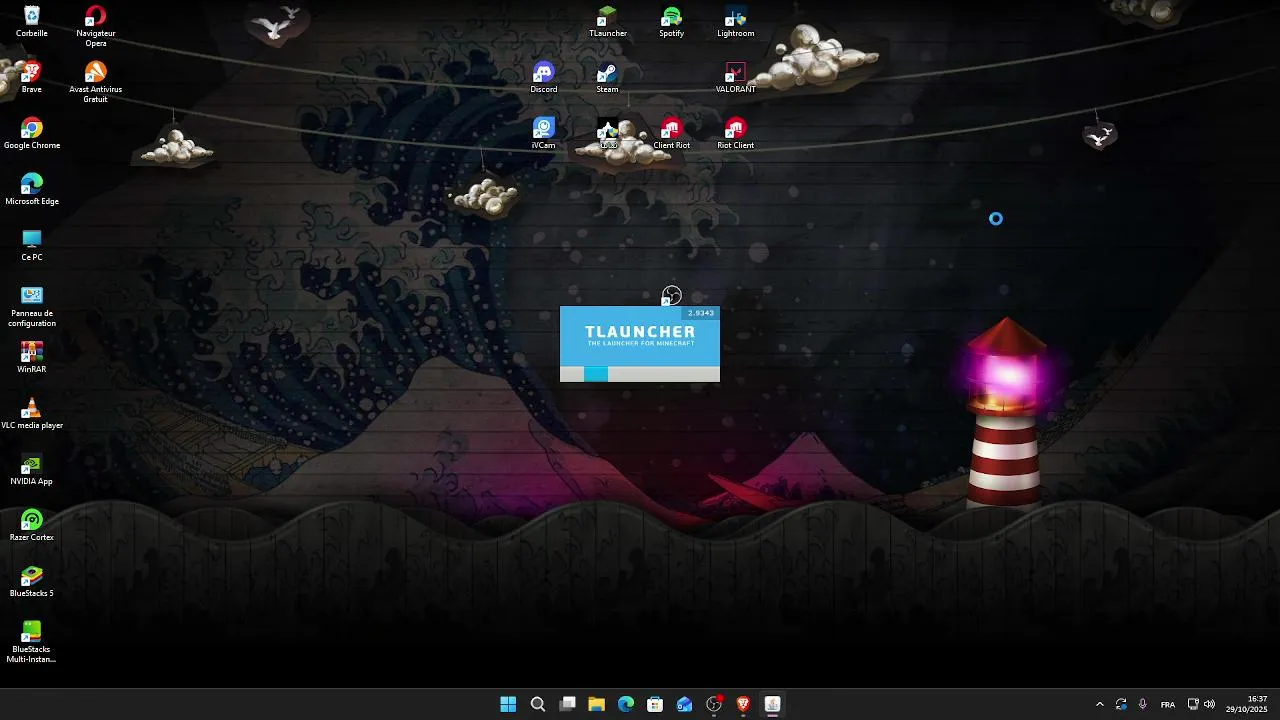Open the Navigateur Opera desktop shortcut
This screenshot has width=1280, height=720.
click(96, 26)
